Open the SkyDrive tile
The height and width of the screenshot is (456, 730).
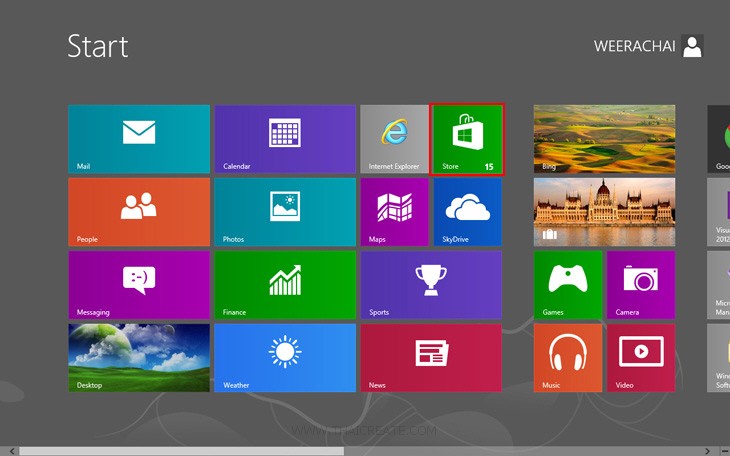pos(468,212)
